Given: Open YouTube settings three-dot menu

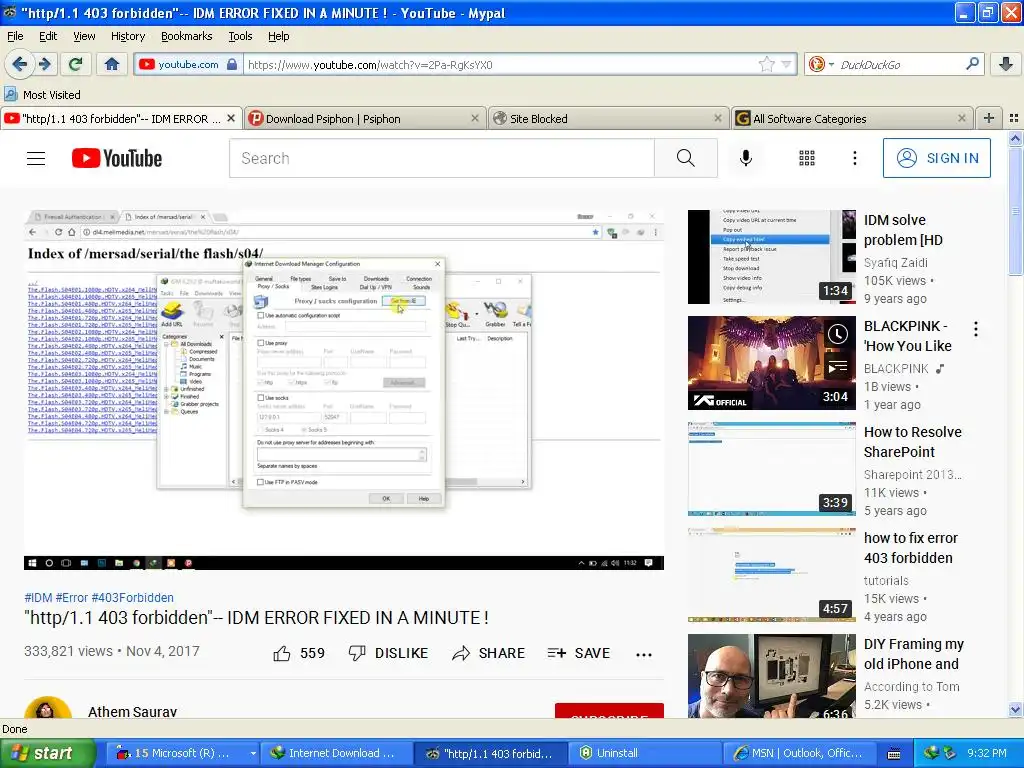Looking at the screenshot, I should [x=854, y=158].
